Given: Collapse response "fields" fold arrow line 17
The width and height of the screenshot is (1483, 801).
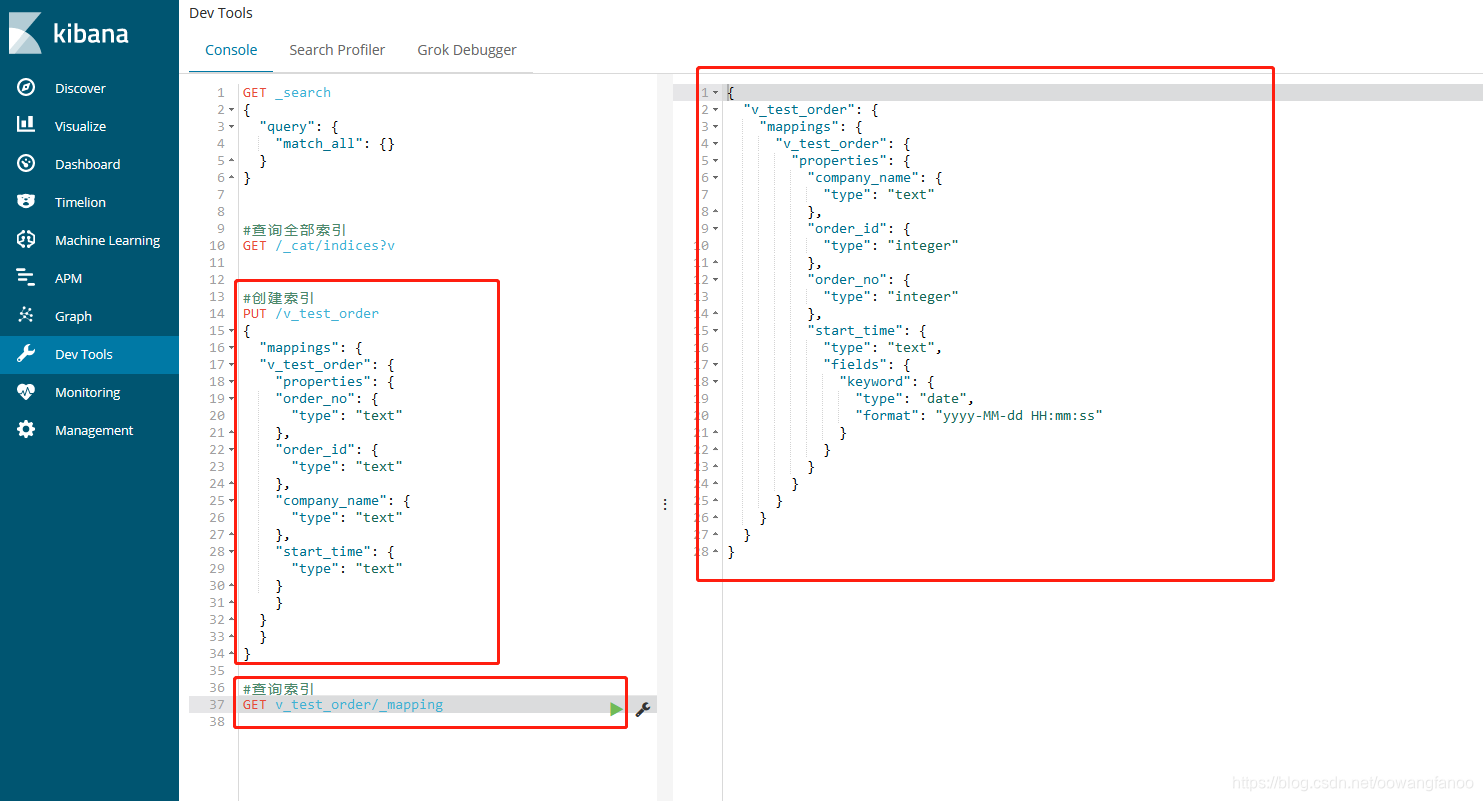Looking at the screenshot, I should click(716, 365).
